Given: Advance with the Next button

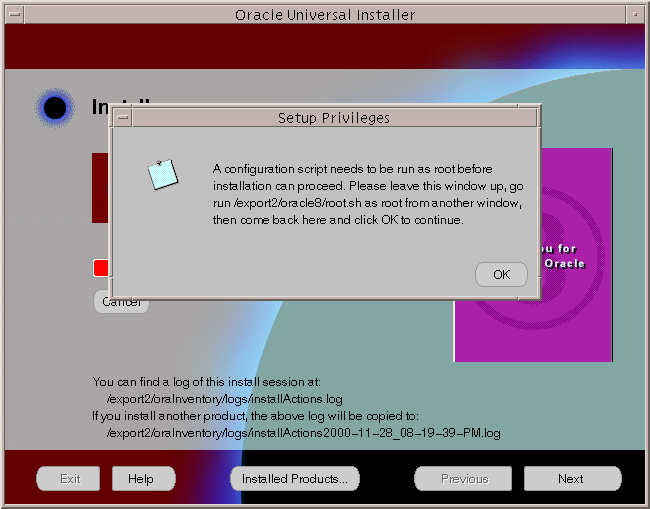Looking at the screenshot, I should click(572, 479).
